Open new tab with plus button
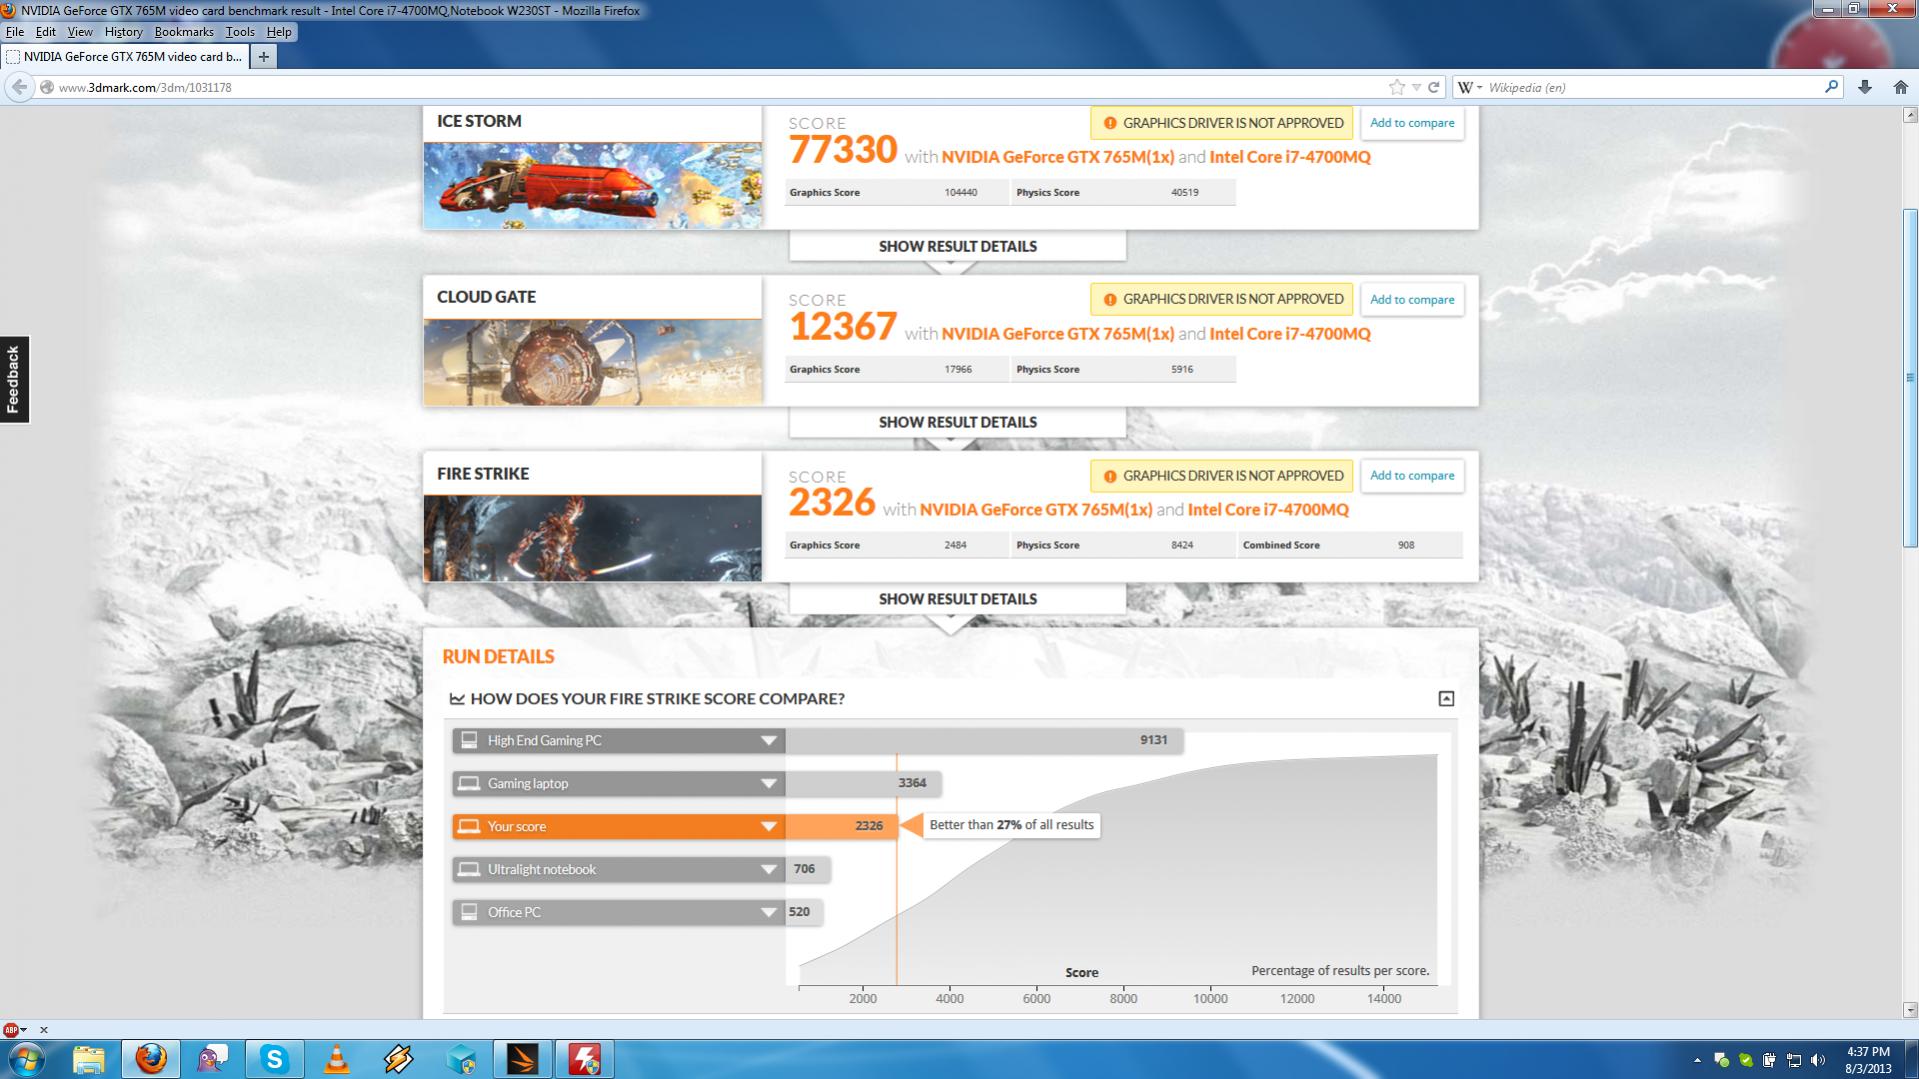The height and width of the screenshot is (1079, 1919). tap(263, 57)
